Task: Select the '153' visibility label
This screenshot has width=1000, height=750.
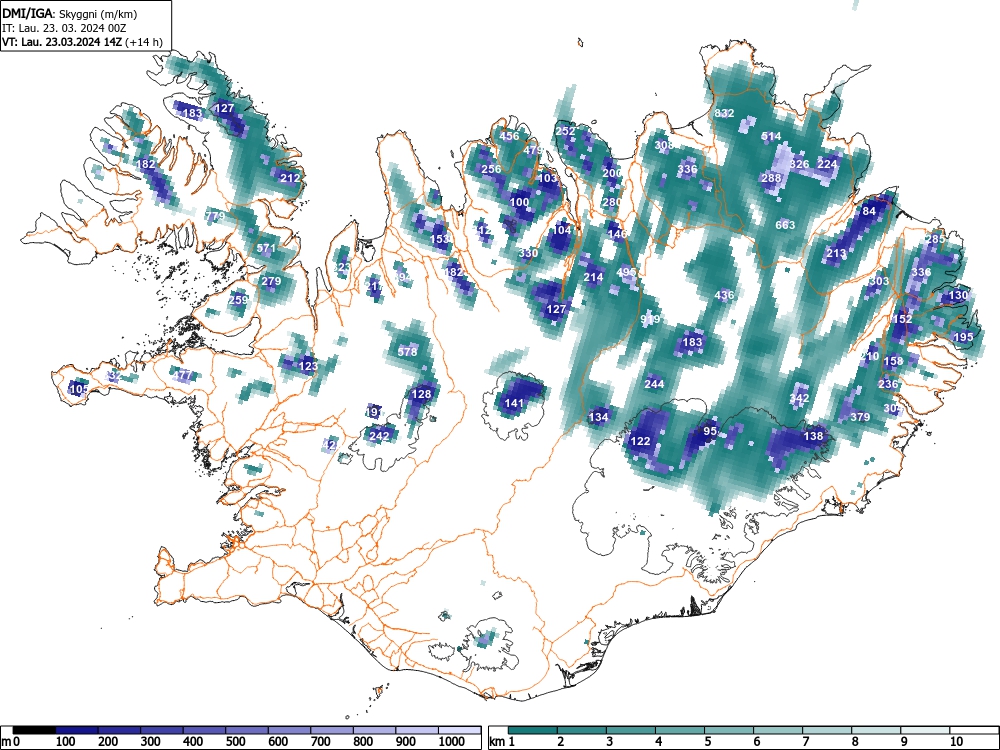Action: 439,239
